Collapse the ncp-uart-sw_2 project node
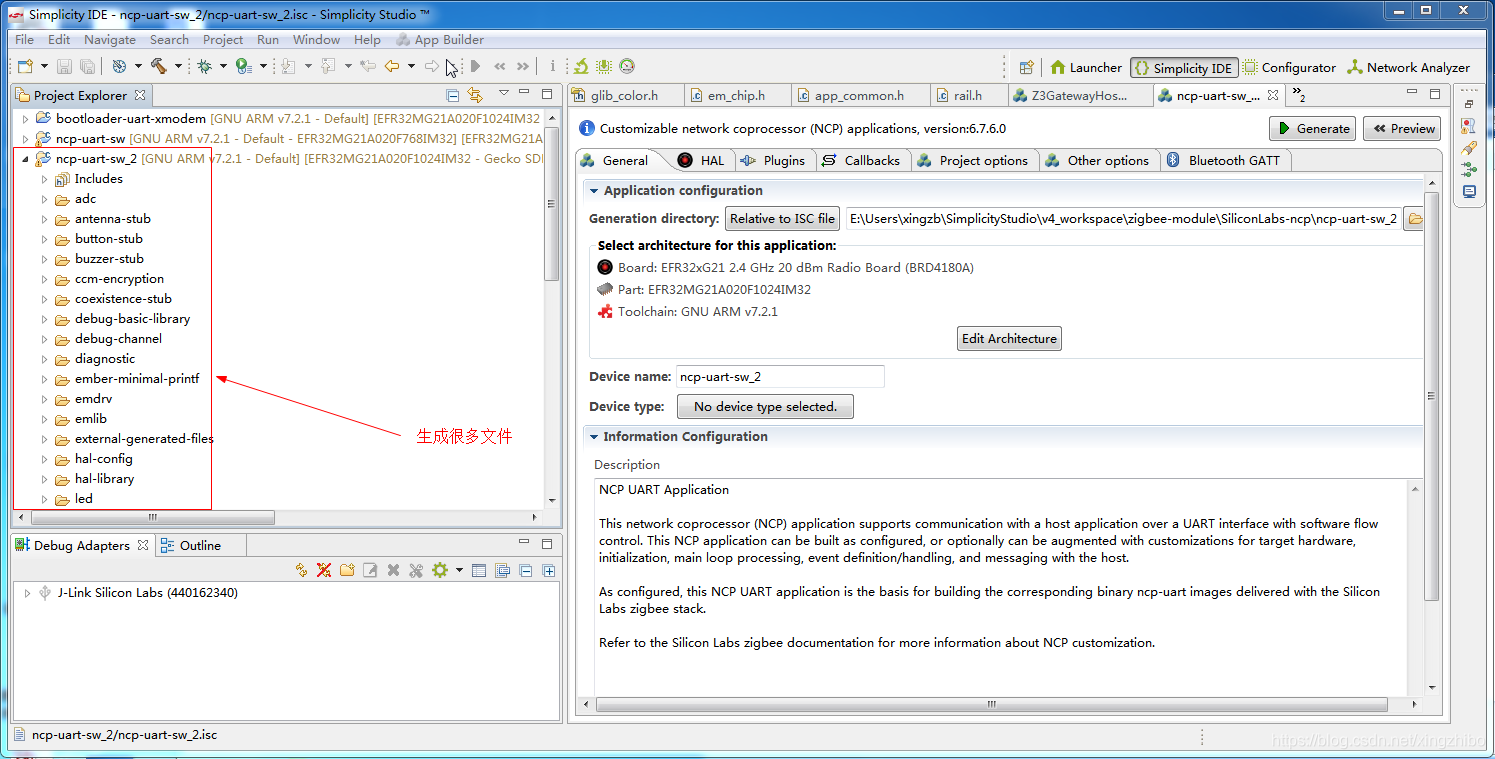The height and width of the screenshot is (759, 1495). pyautogui.click(x=25, y=158)
